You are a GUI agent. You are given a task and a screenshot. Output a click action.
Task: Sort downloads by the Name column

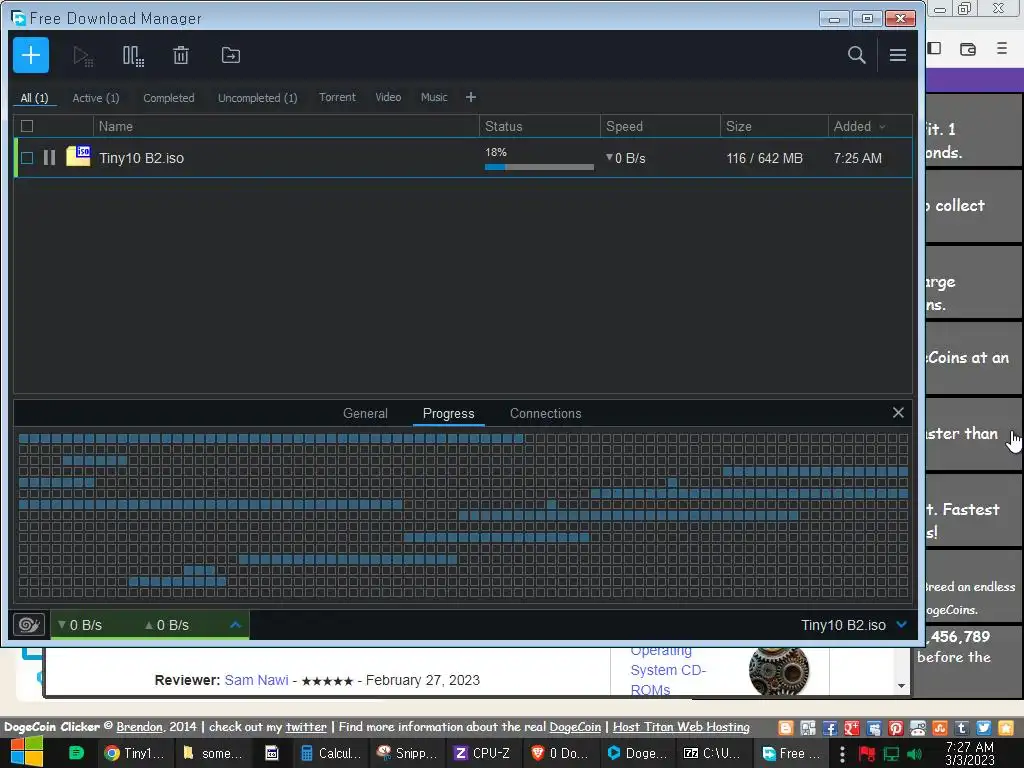tap(286, 126)
